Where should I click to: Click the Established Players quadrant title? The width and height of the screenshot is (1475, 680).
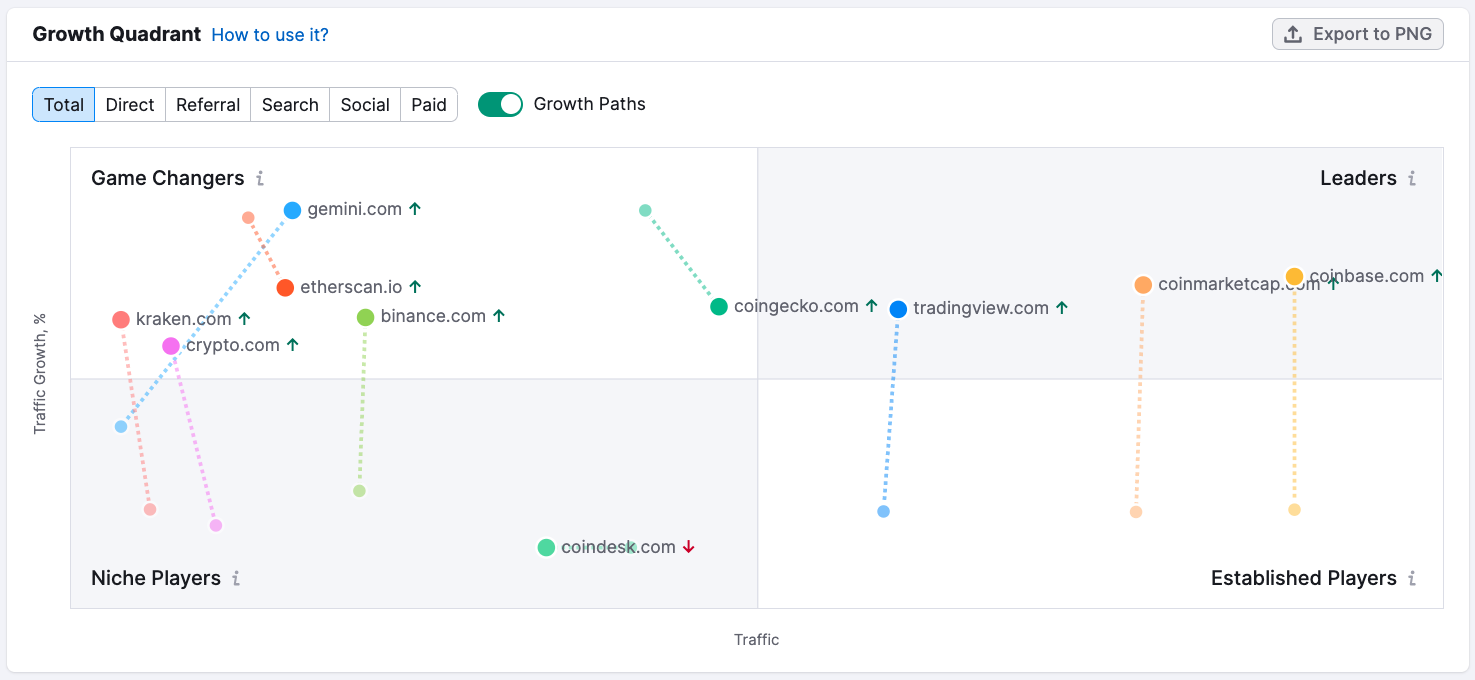point(1304,578)
